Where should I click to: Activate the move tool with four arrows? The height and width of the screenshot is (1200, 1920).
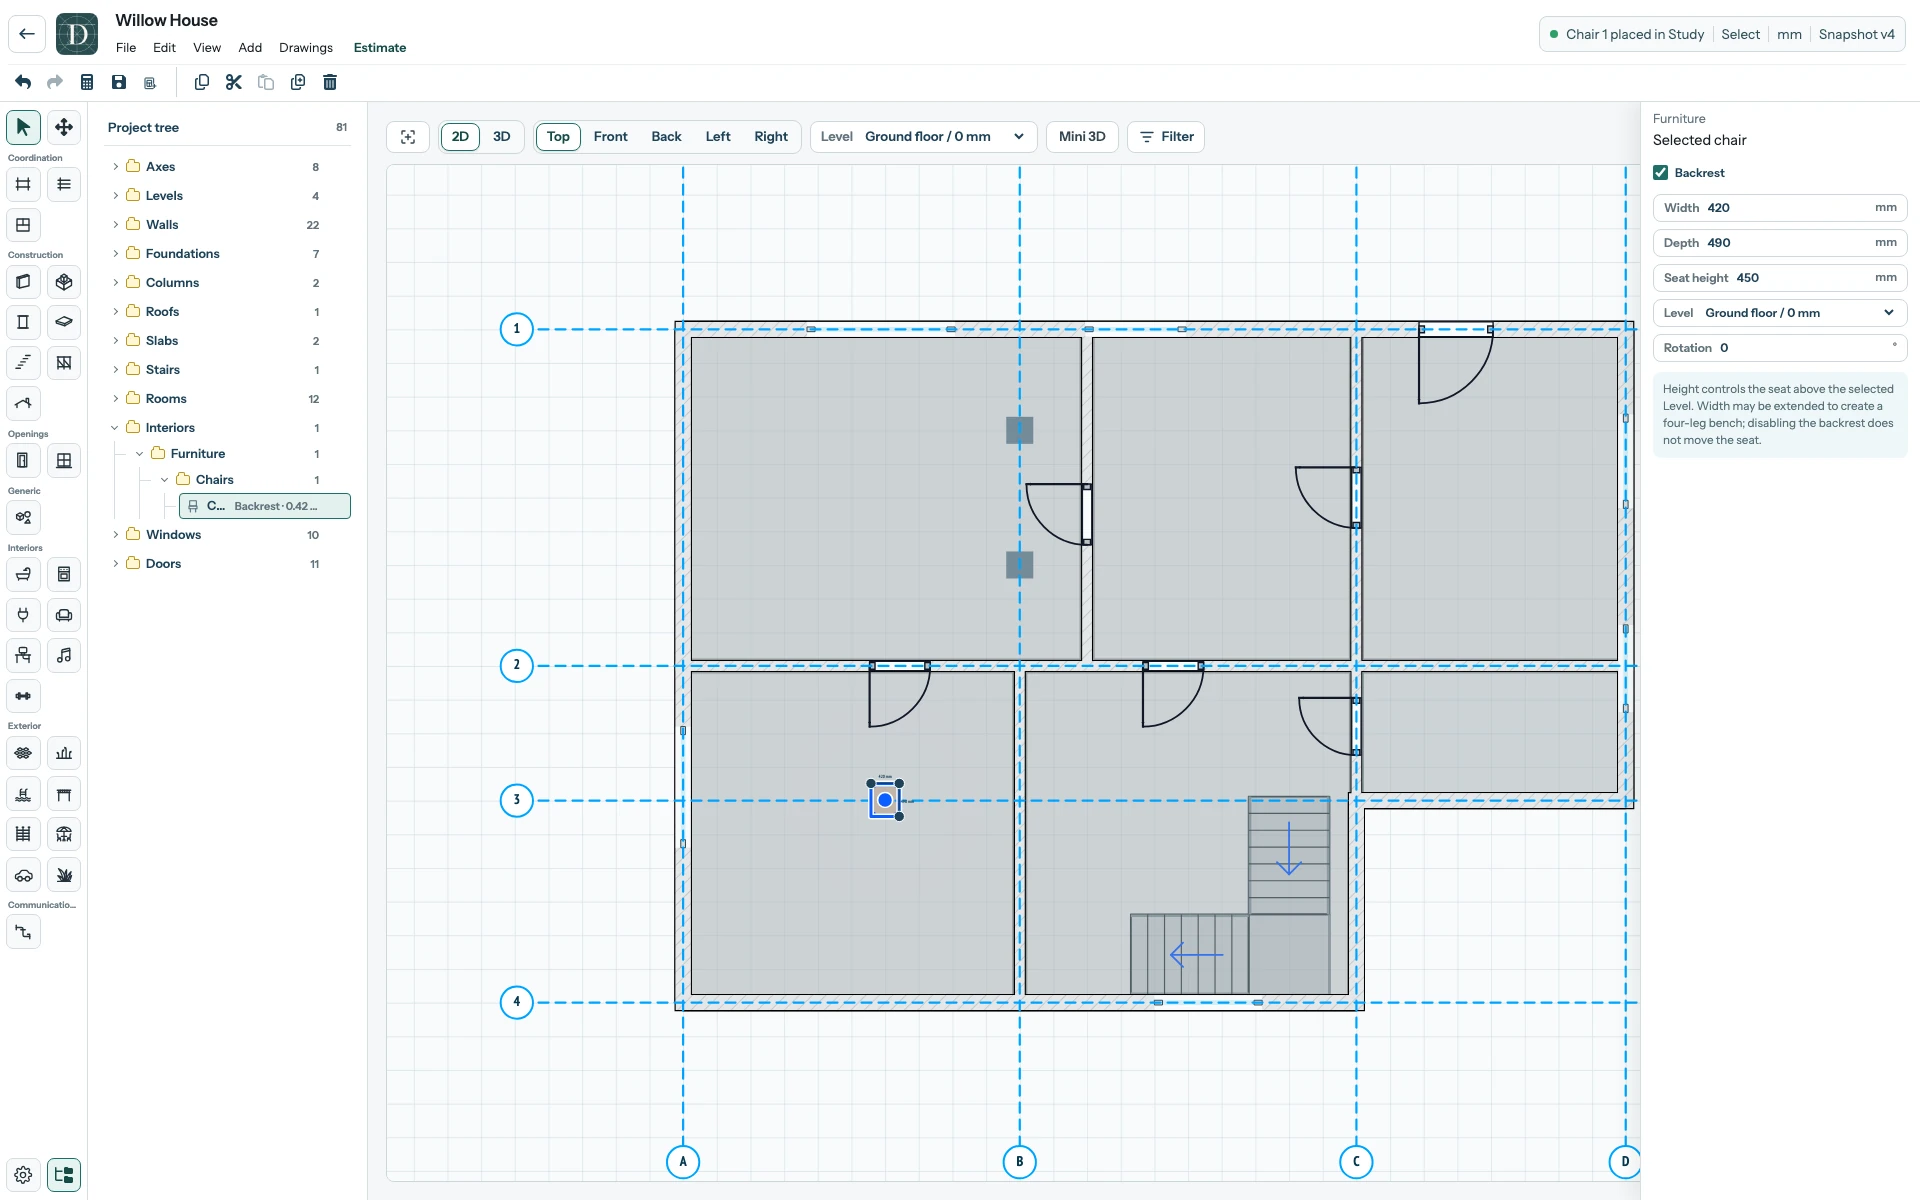pyautogui.click(x=64, y=127)
